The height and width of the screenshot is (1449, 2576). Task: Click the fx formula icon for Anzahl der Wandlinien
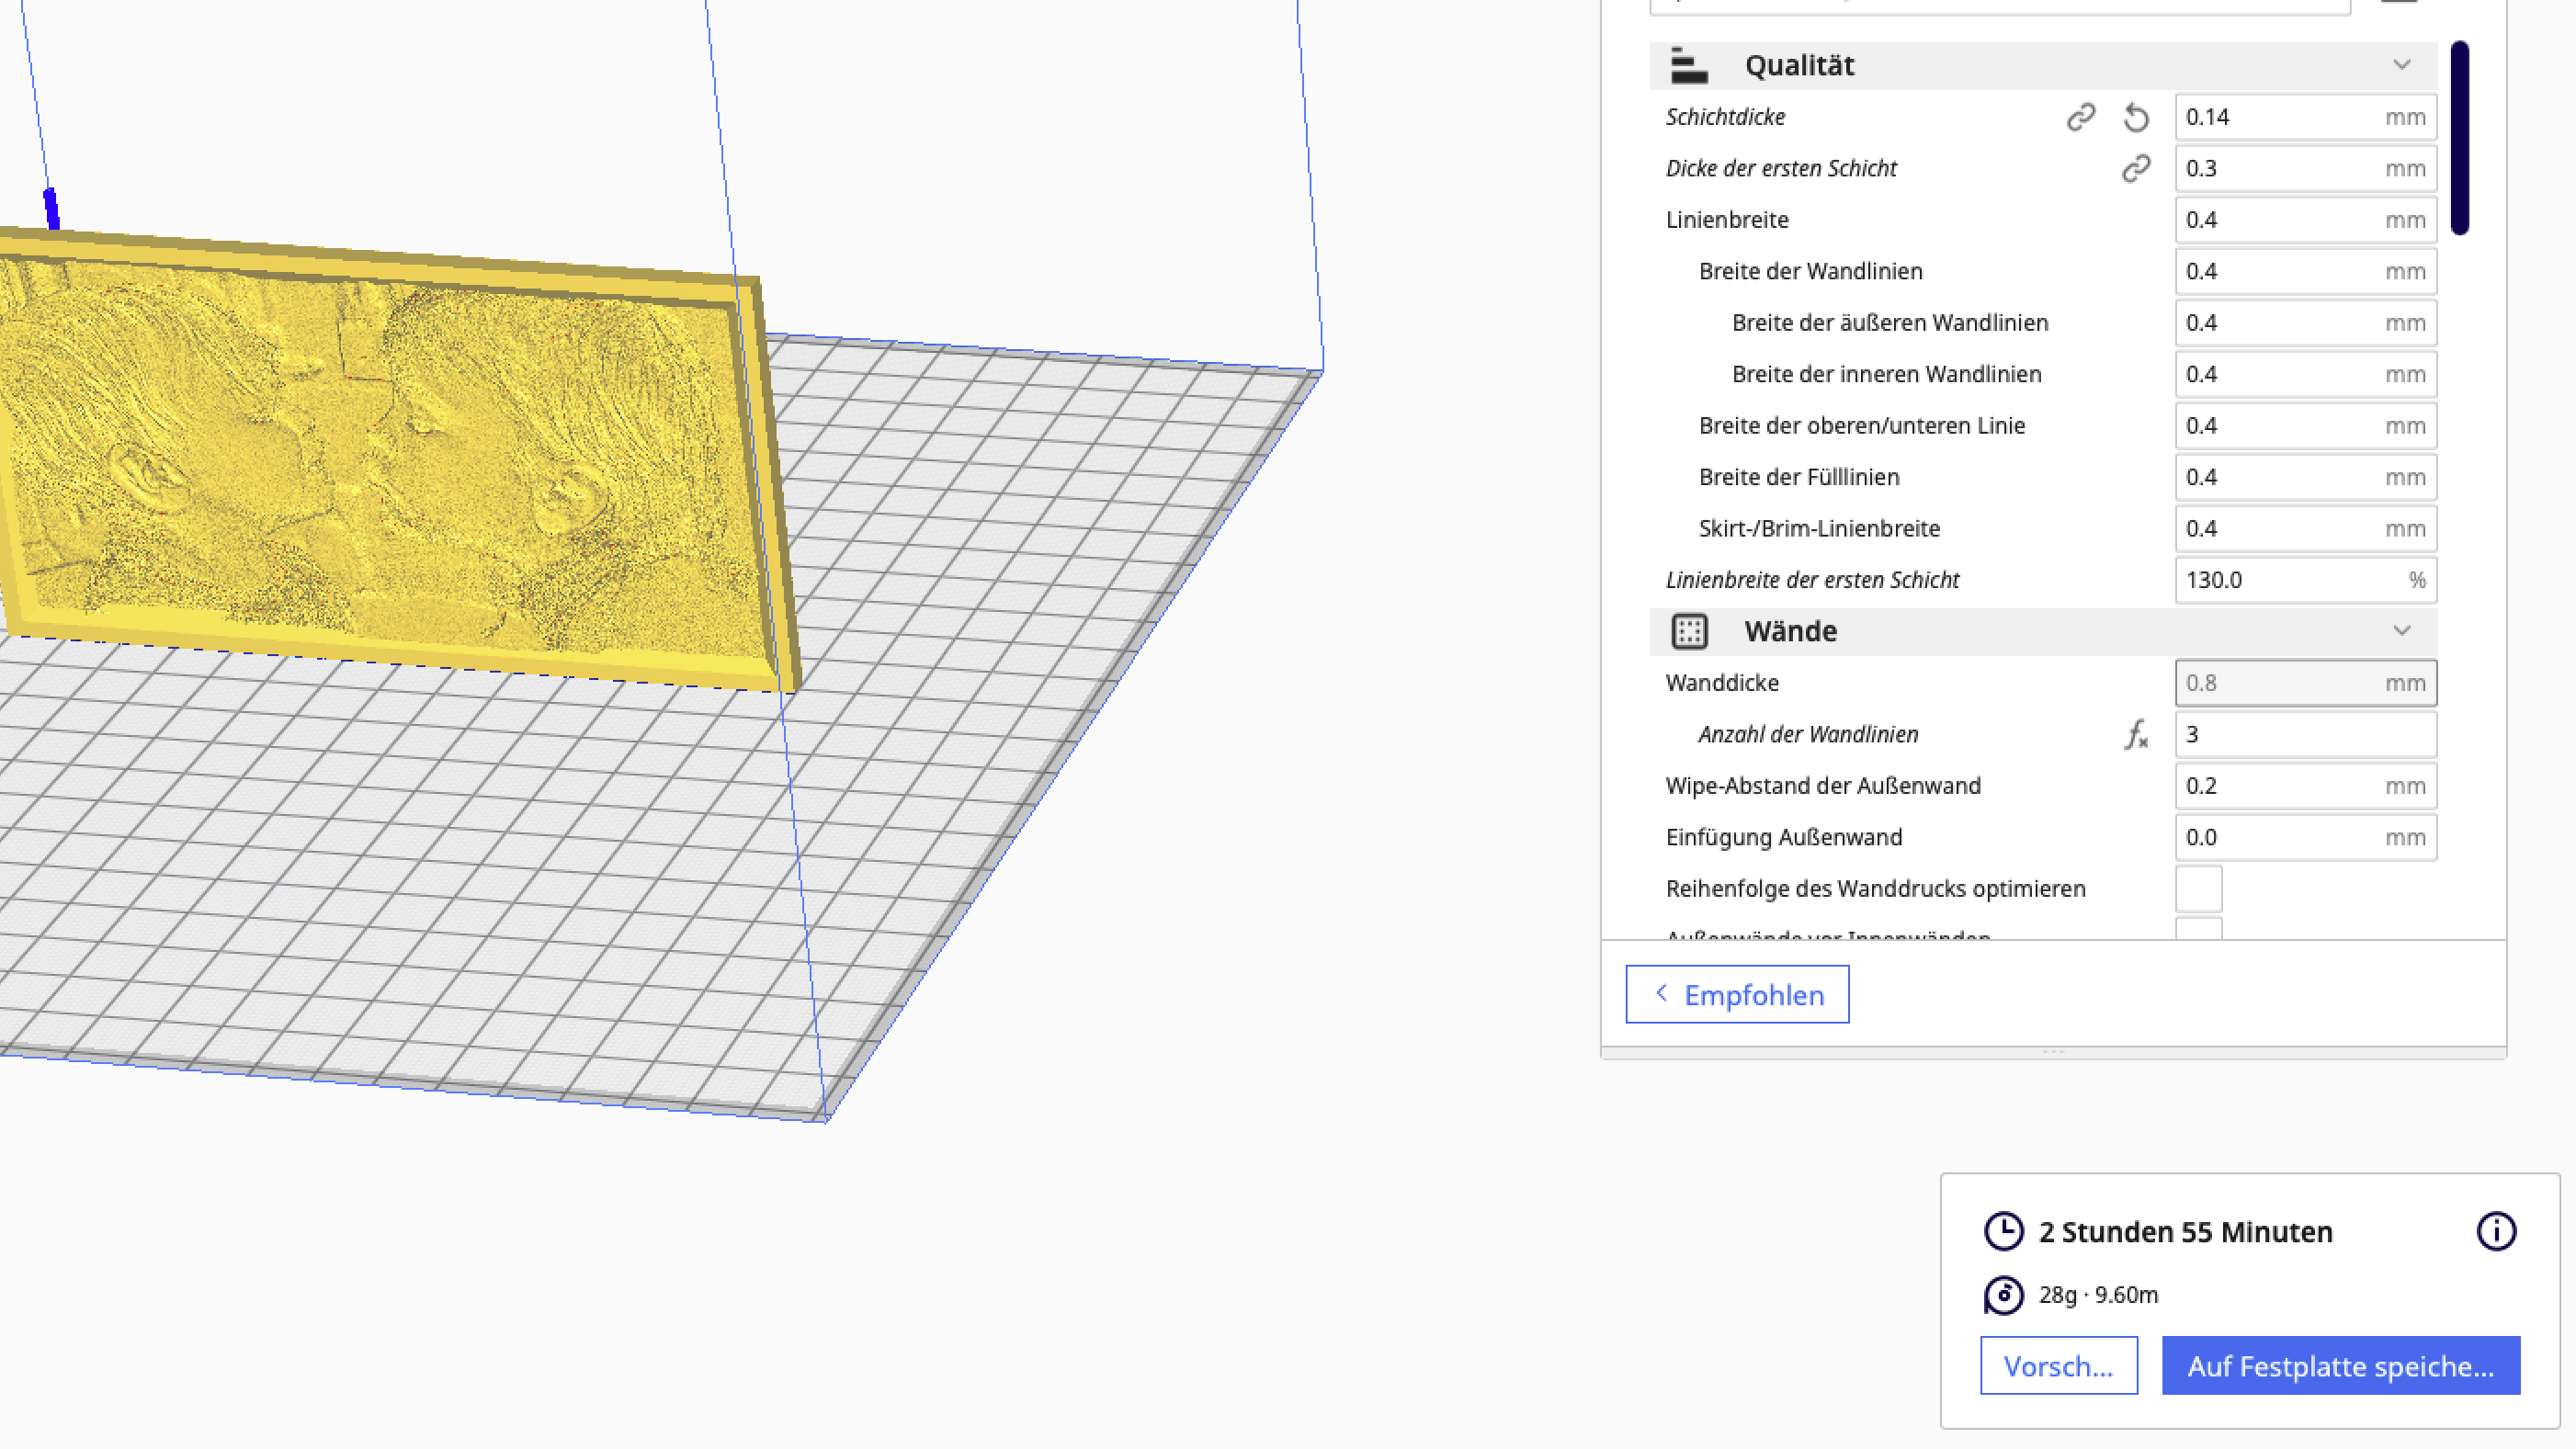[x=2136, y=735]
